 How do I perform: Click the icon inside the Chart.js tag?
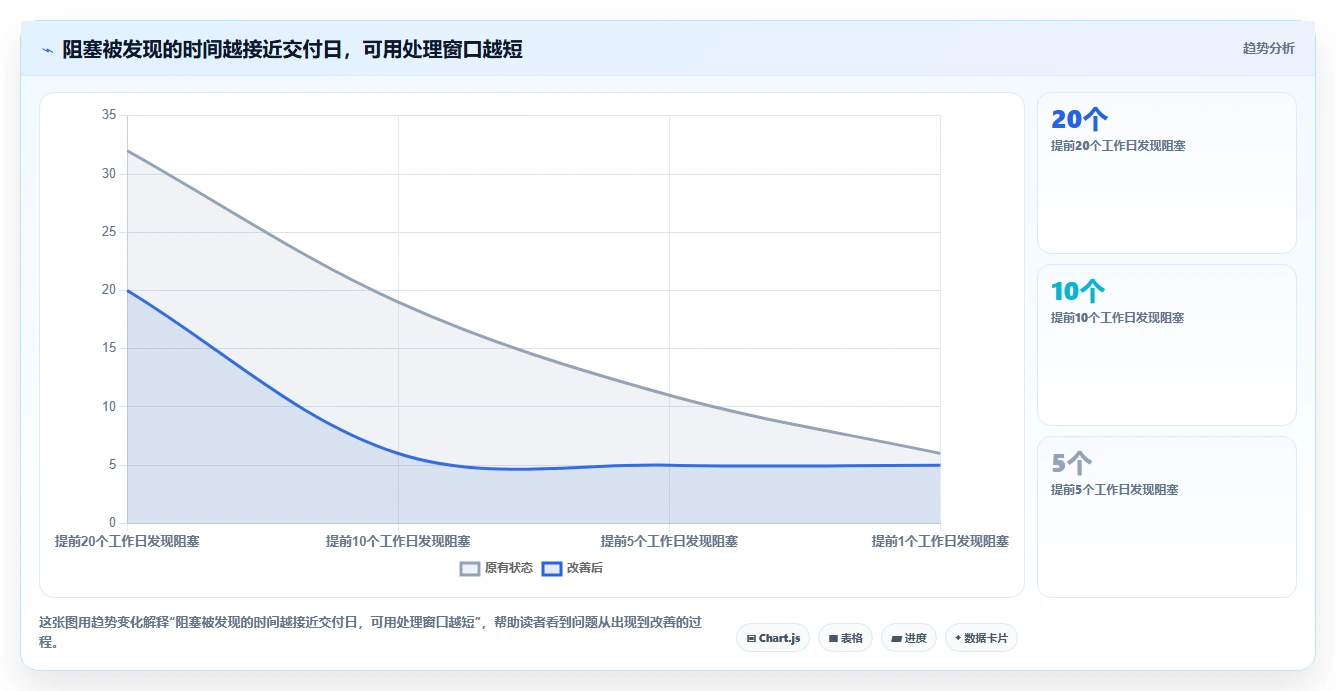(x=751, y=638)
